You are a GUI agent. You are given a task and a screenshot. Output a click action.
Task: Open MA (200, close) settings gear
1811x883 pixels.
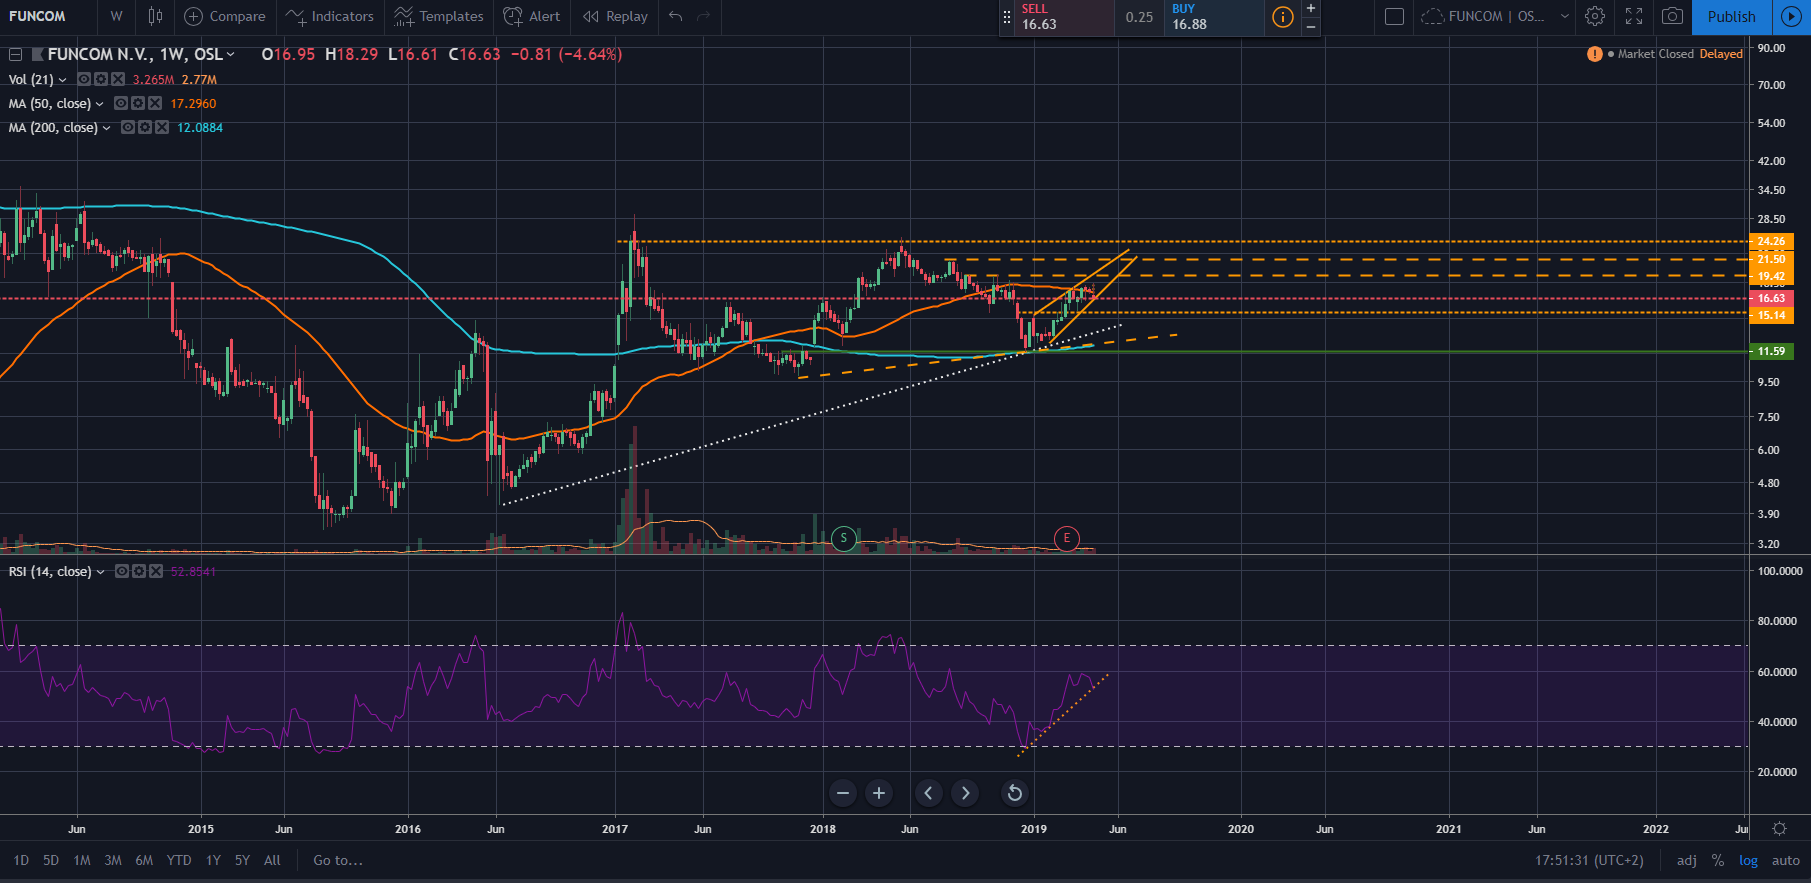click(x=145, y=127)
